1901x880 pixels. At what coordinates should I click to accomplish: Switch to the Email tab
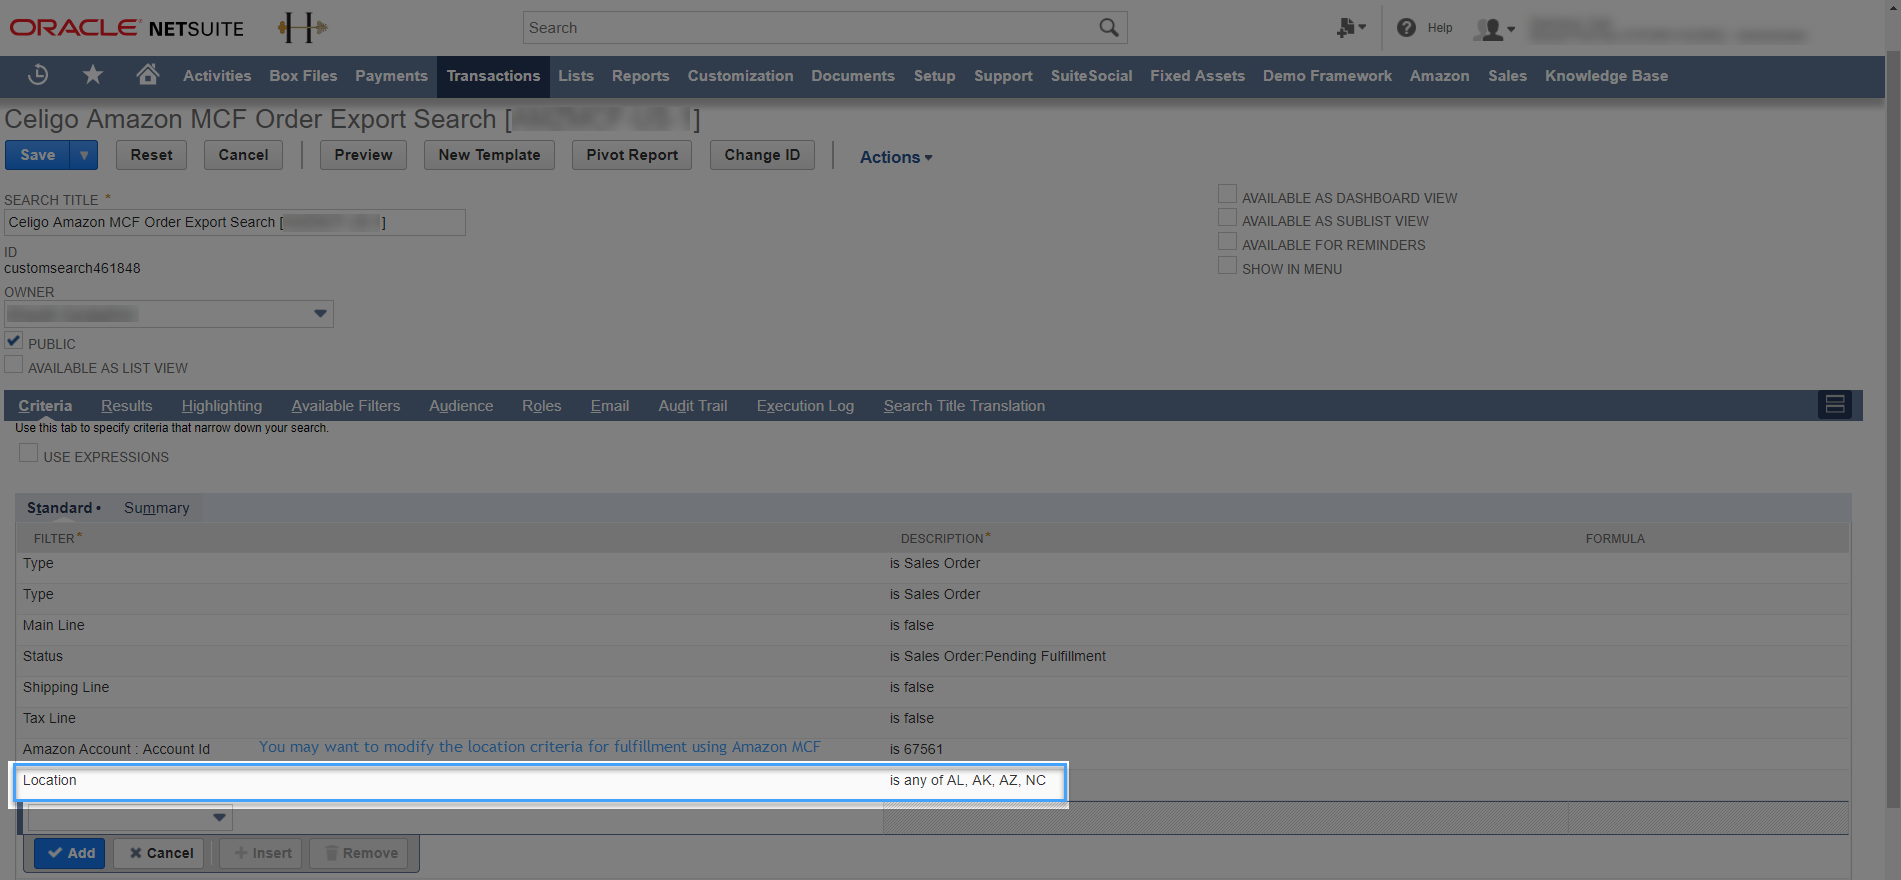click(610, 406)
